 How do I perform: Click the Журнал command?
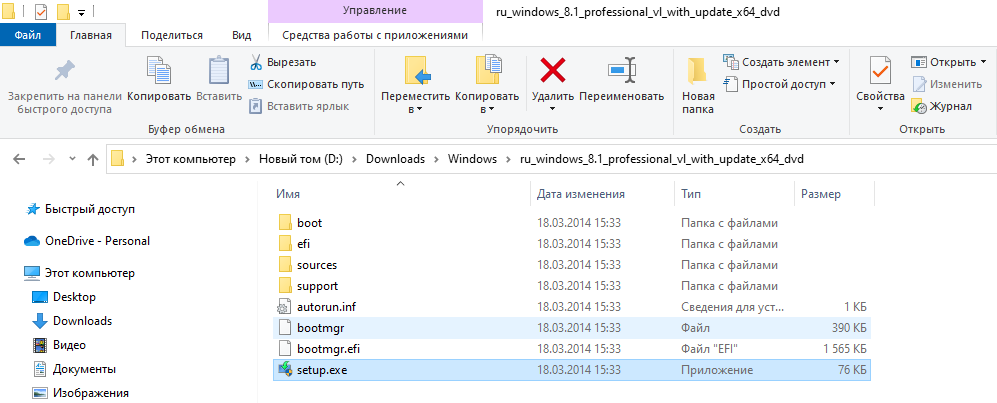[x=942, y=106]
